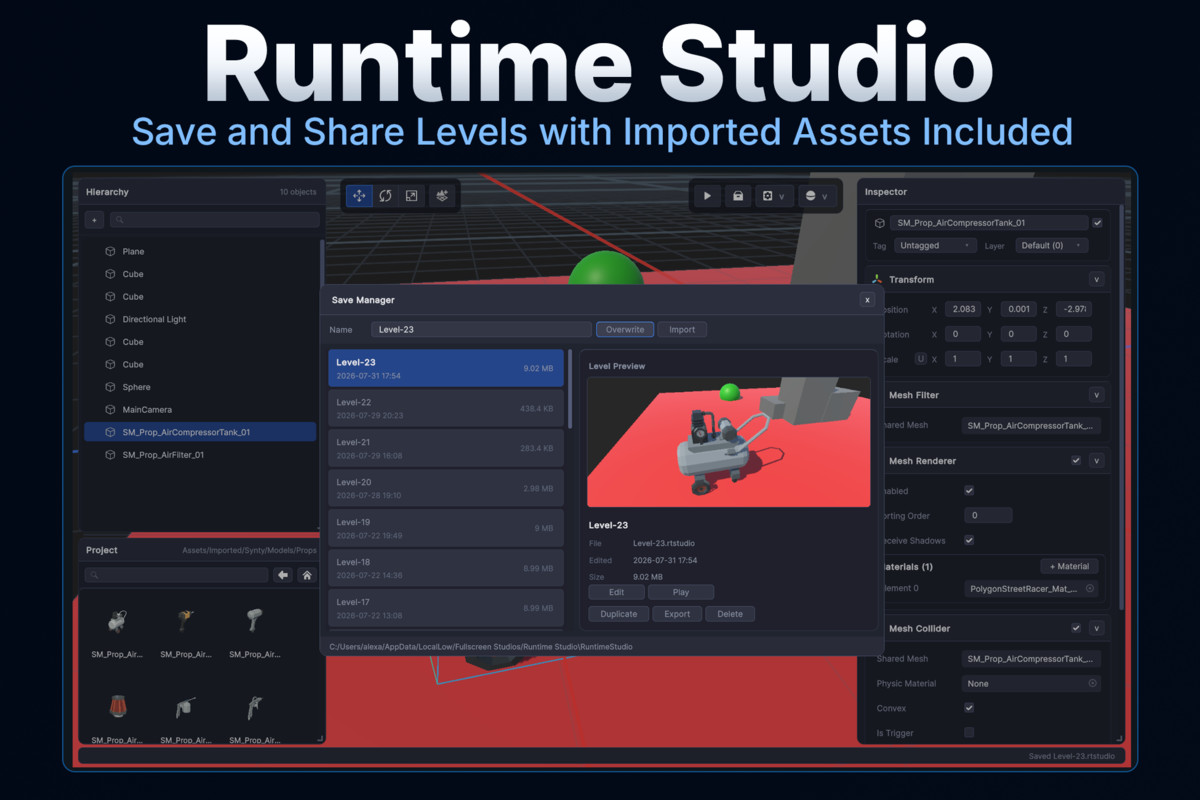Toggle the Receive Shadows checkbox
Image resolution: width=1200 pixels, height=800 pixels.
point(968,540)
